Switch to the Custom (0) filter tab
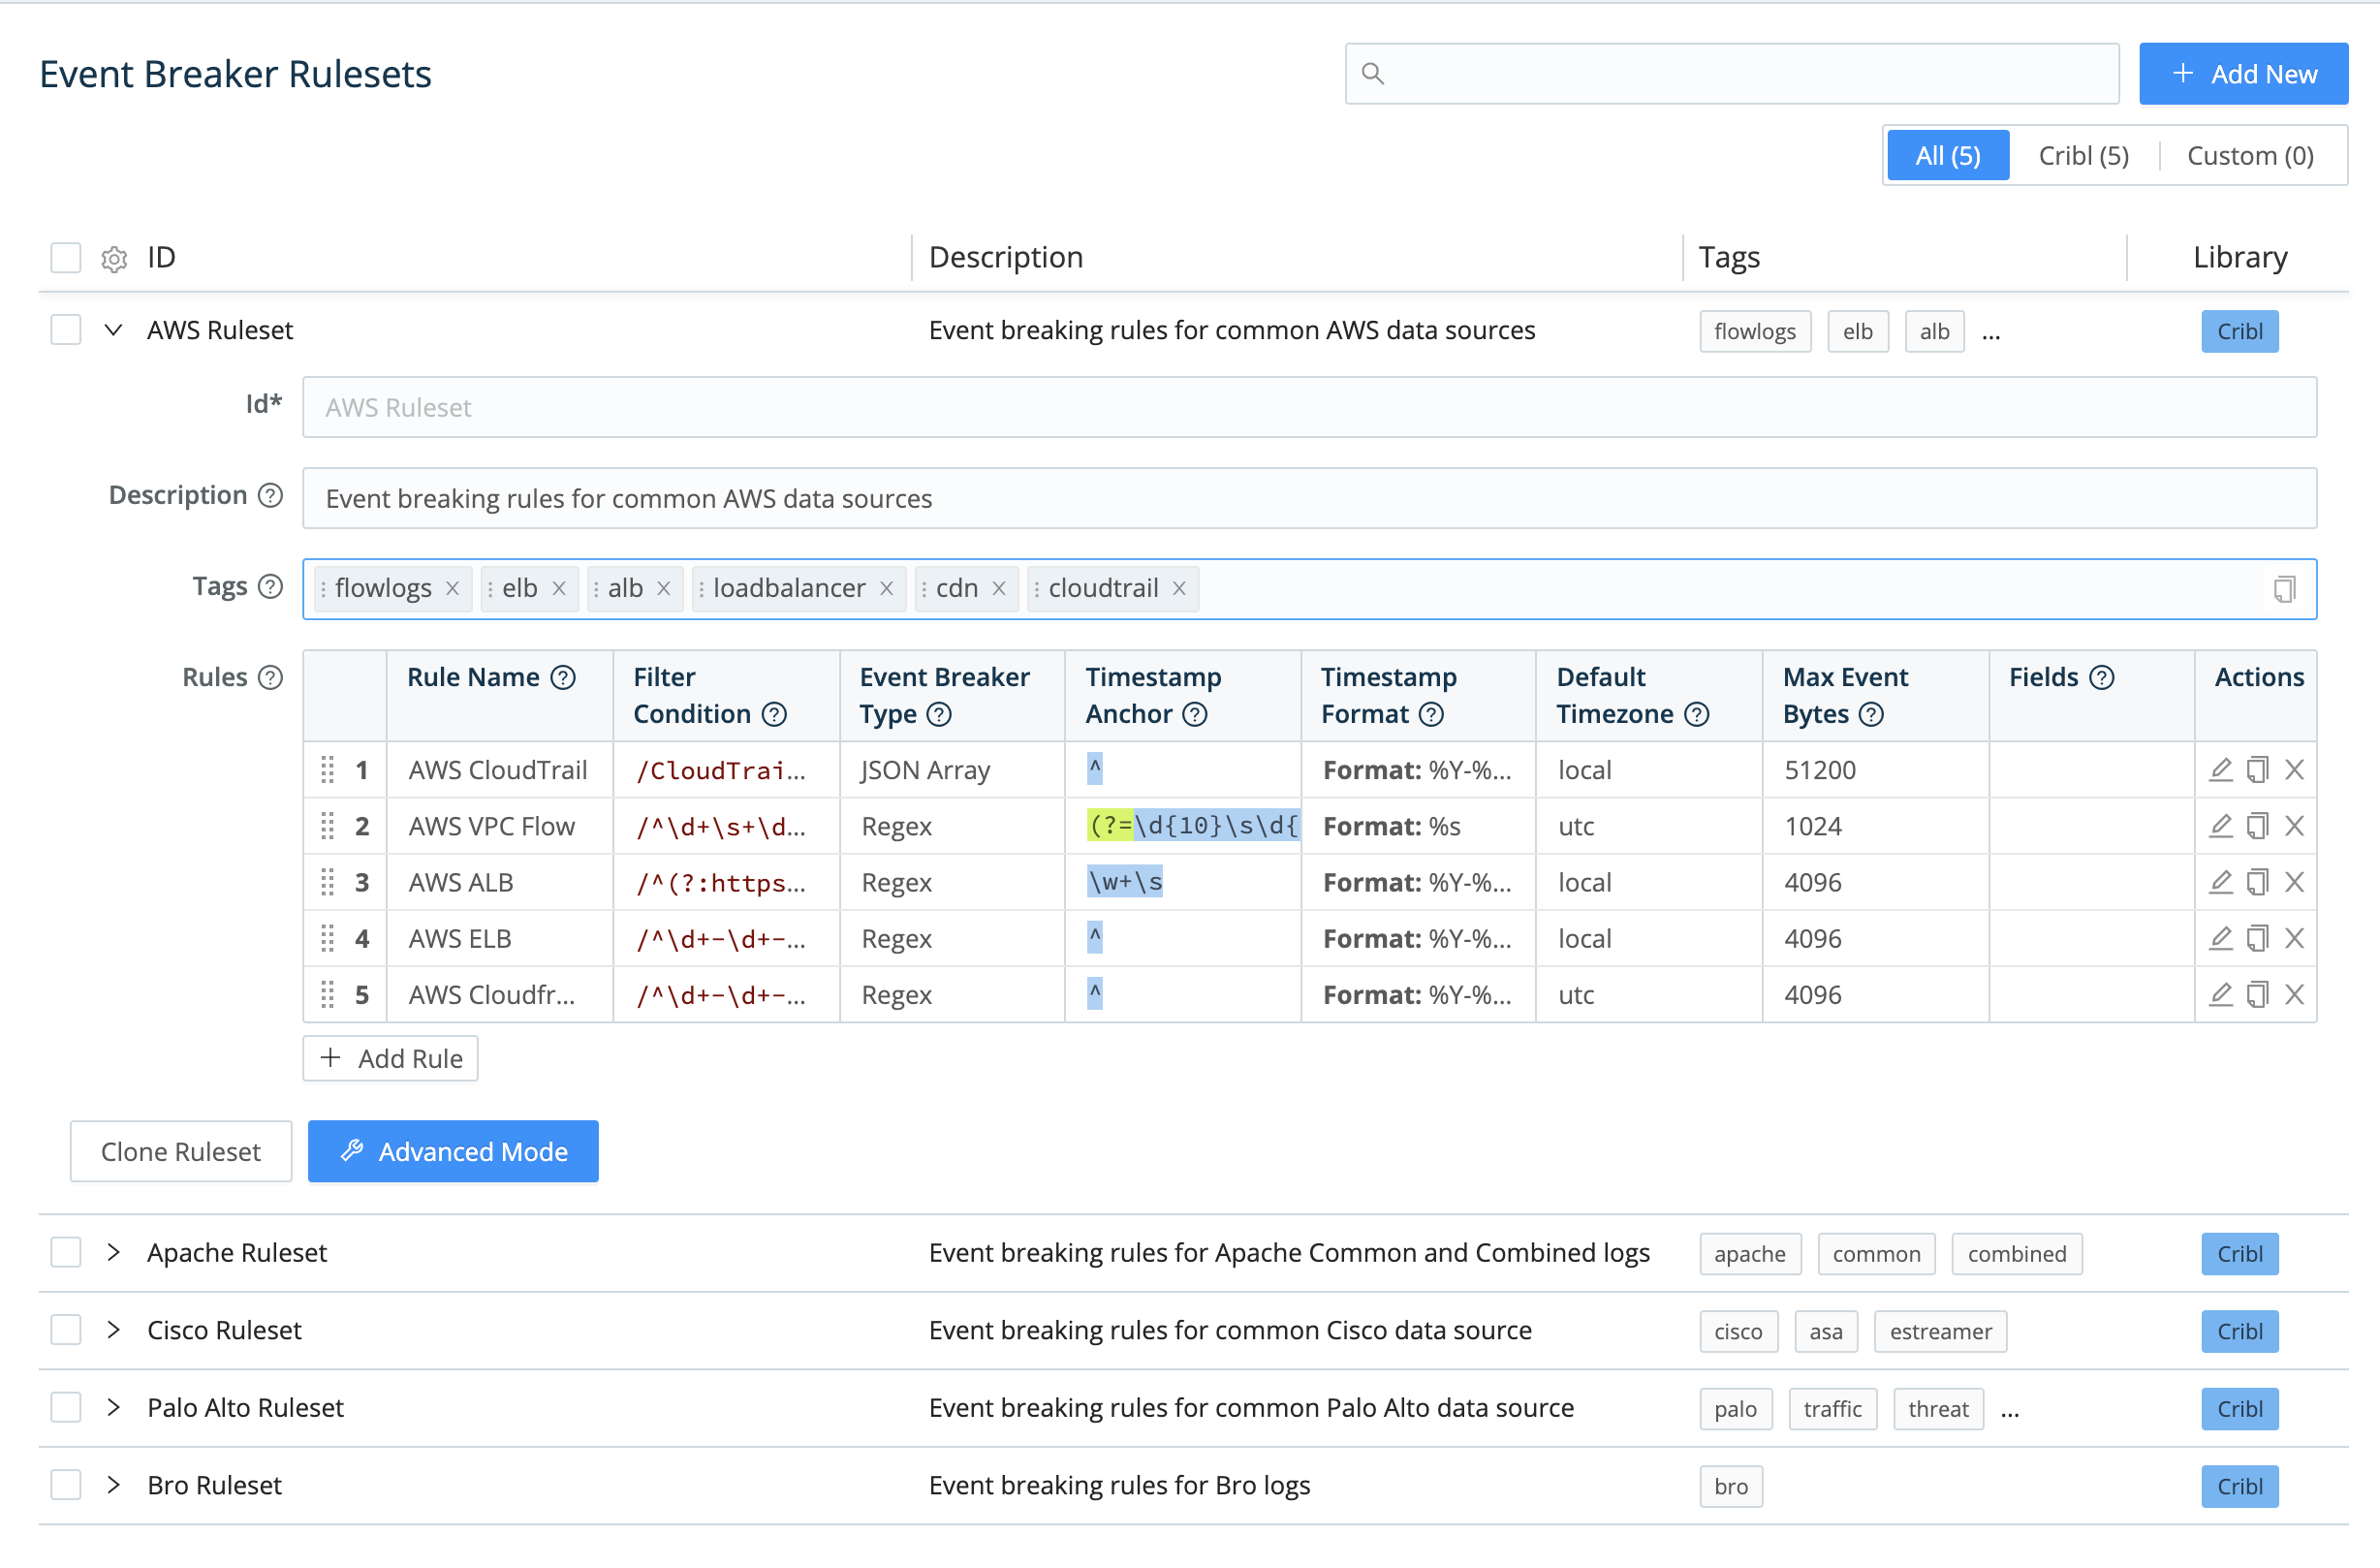Viewport: 2380px width, 1568px height. [x=2250, y=156]
